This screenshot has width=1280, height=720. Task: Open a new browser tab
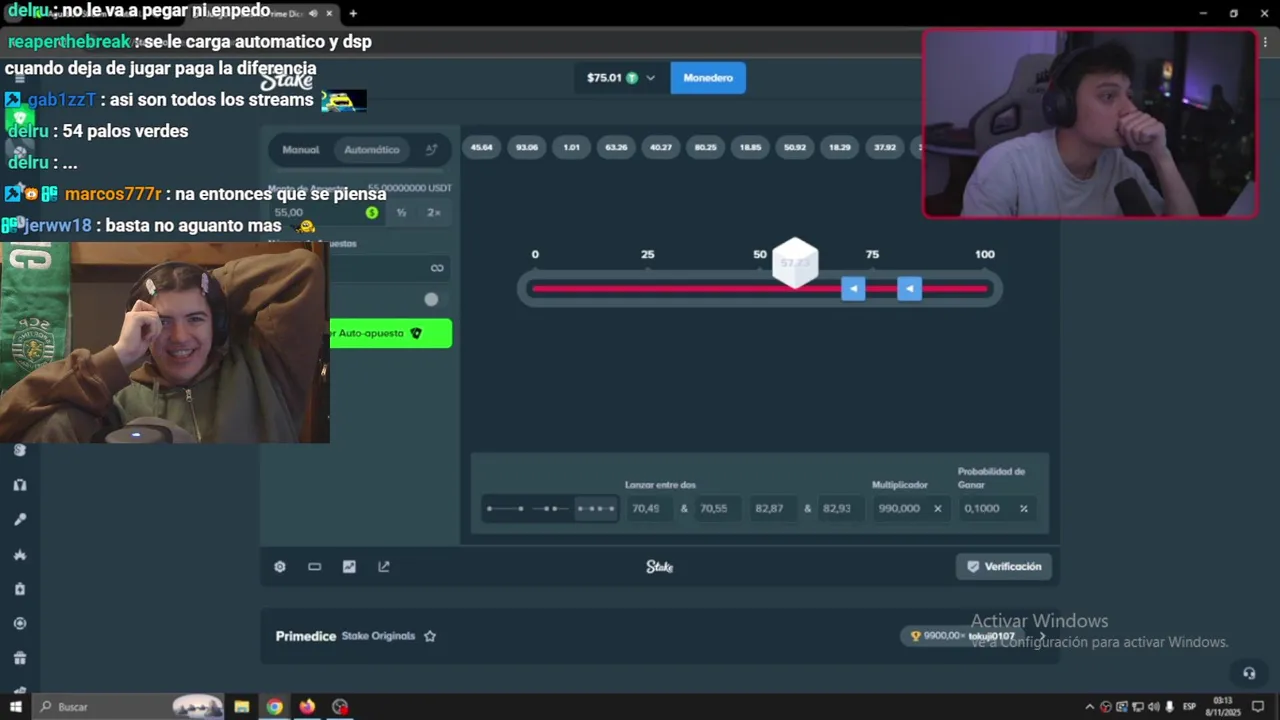pos(353,13)
